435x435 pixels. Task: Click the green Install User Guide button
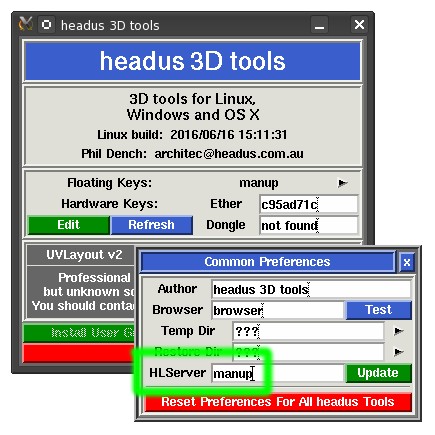click(x=79, y=333)
